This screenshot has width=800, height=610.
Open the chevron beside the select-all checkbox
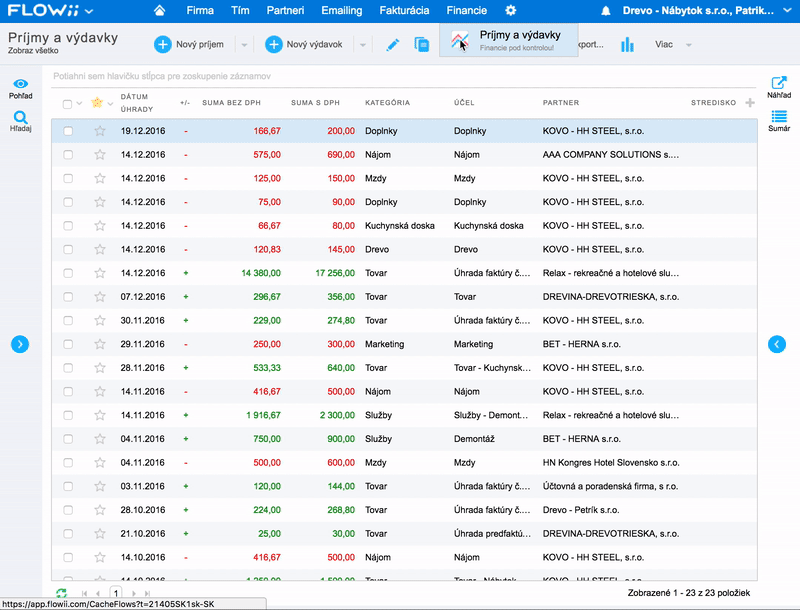point(79,103)
